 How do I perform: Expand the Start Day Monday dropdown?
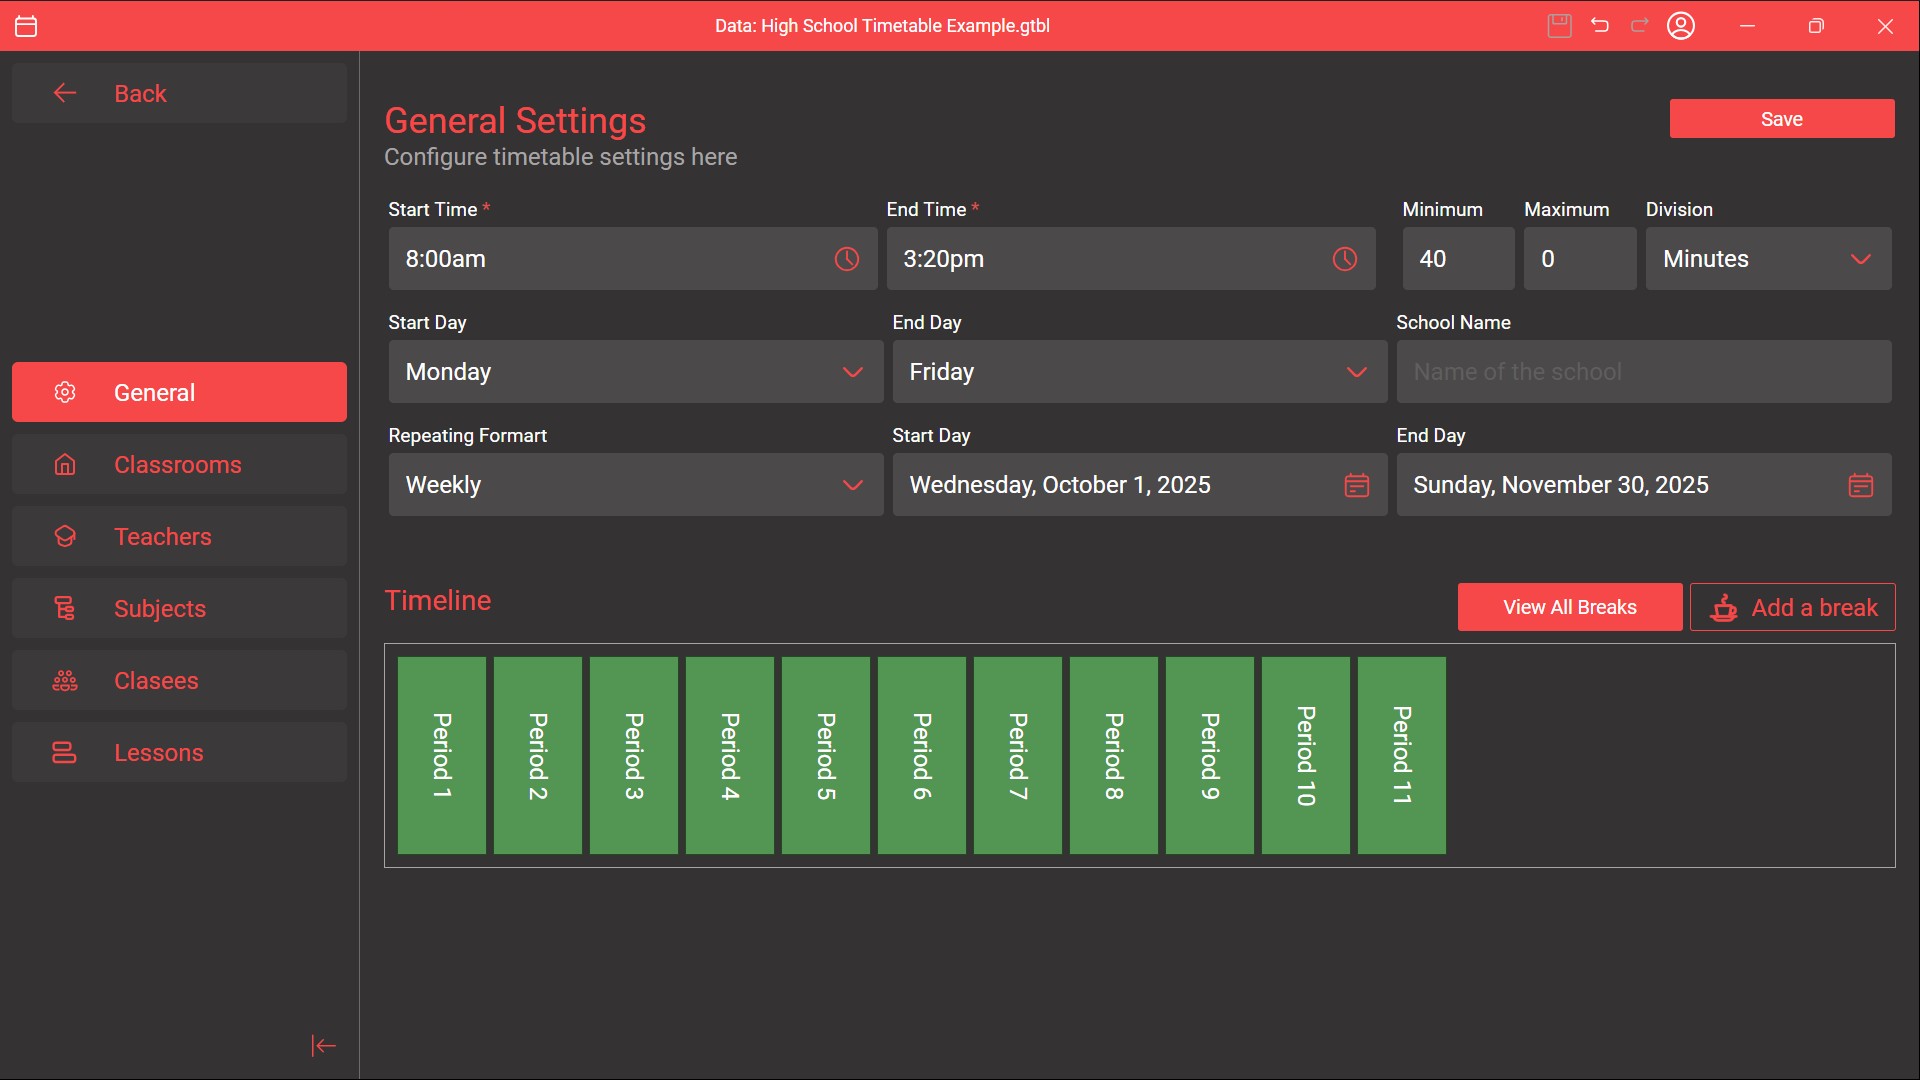pos(635,372)
